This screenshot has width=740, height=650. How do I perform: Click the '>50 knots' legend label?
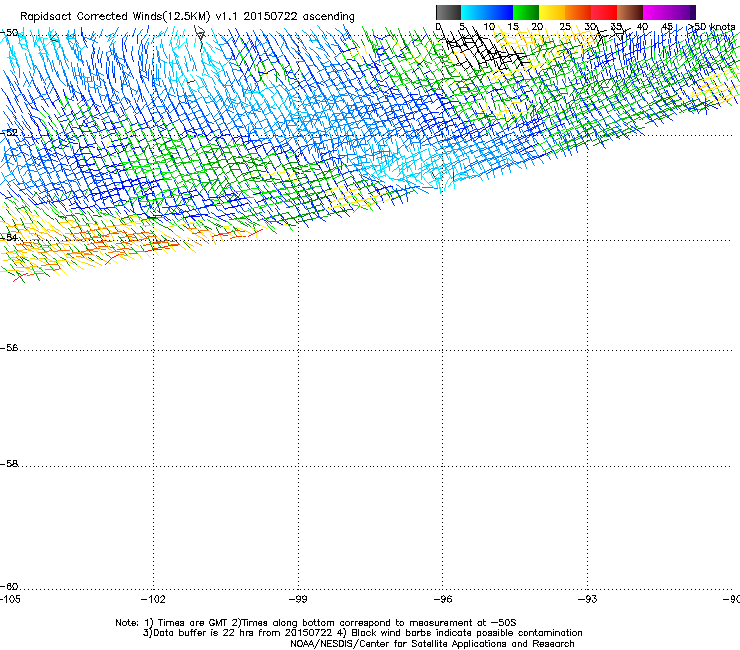point(711,27)
